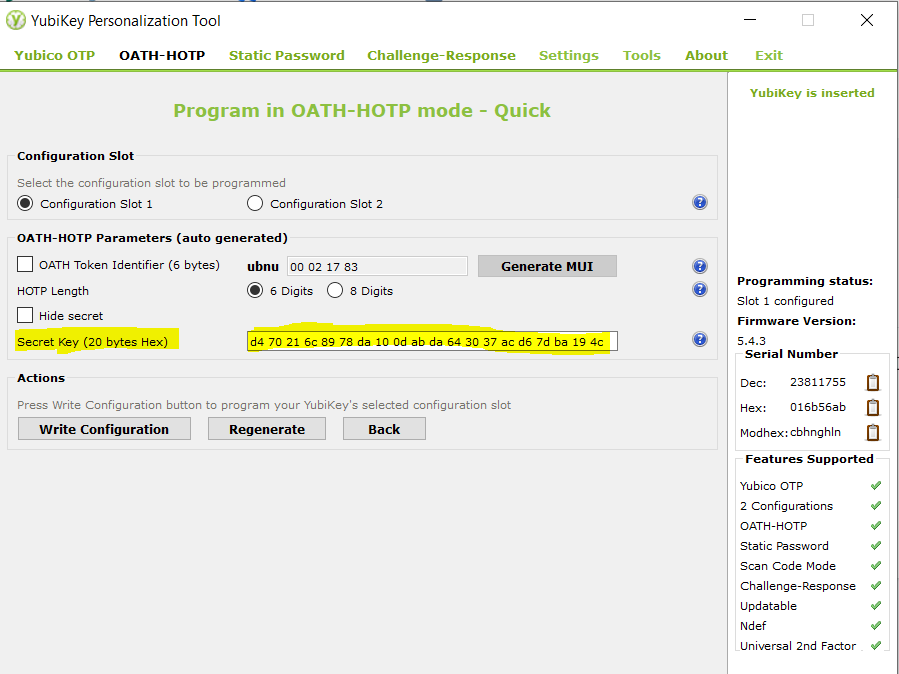Enable the OATH Token Identifier checkbox
Image resolution: width=899 pixels, height=674 pixels.
(23, 265)
